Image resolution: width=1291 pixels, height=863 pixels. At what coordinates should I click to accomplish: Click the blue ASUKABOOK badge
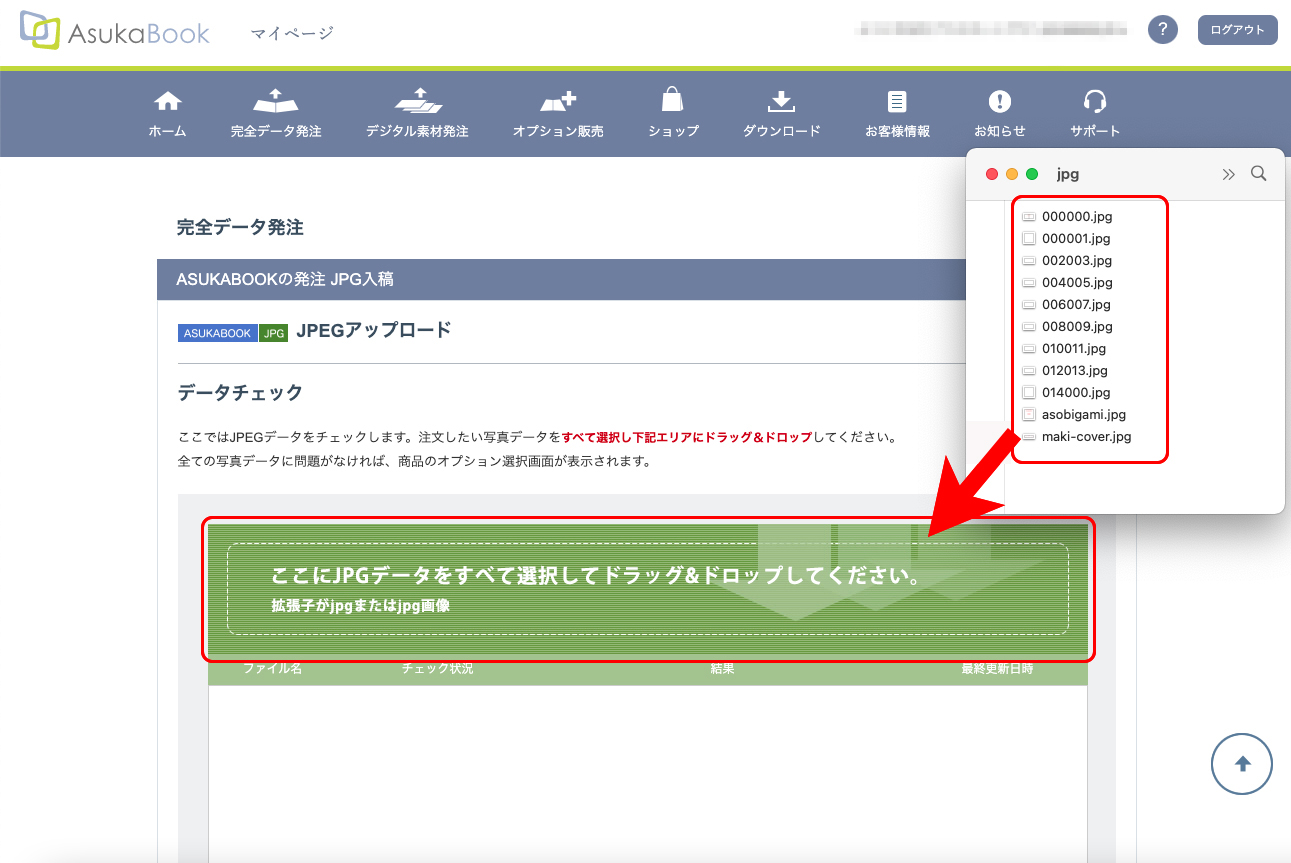click(218, 333)
